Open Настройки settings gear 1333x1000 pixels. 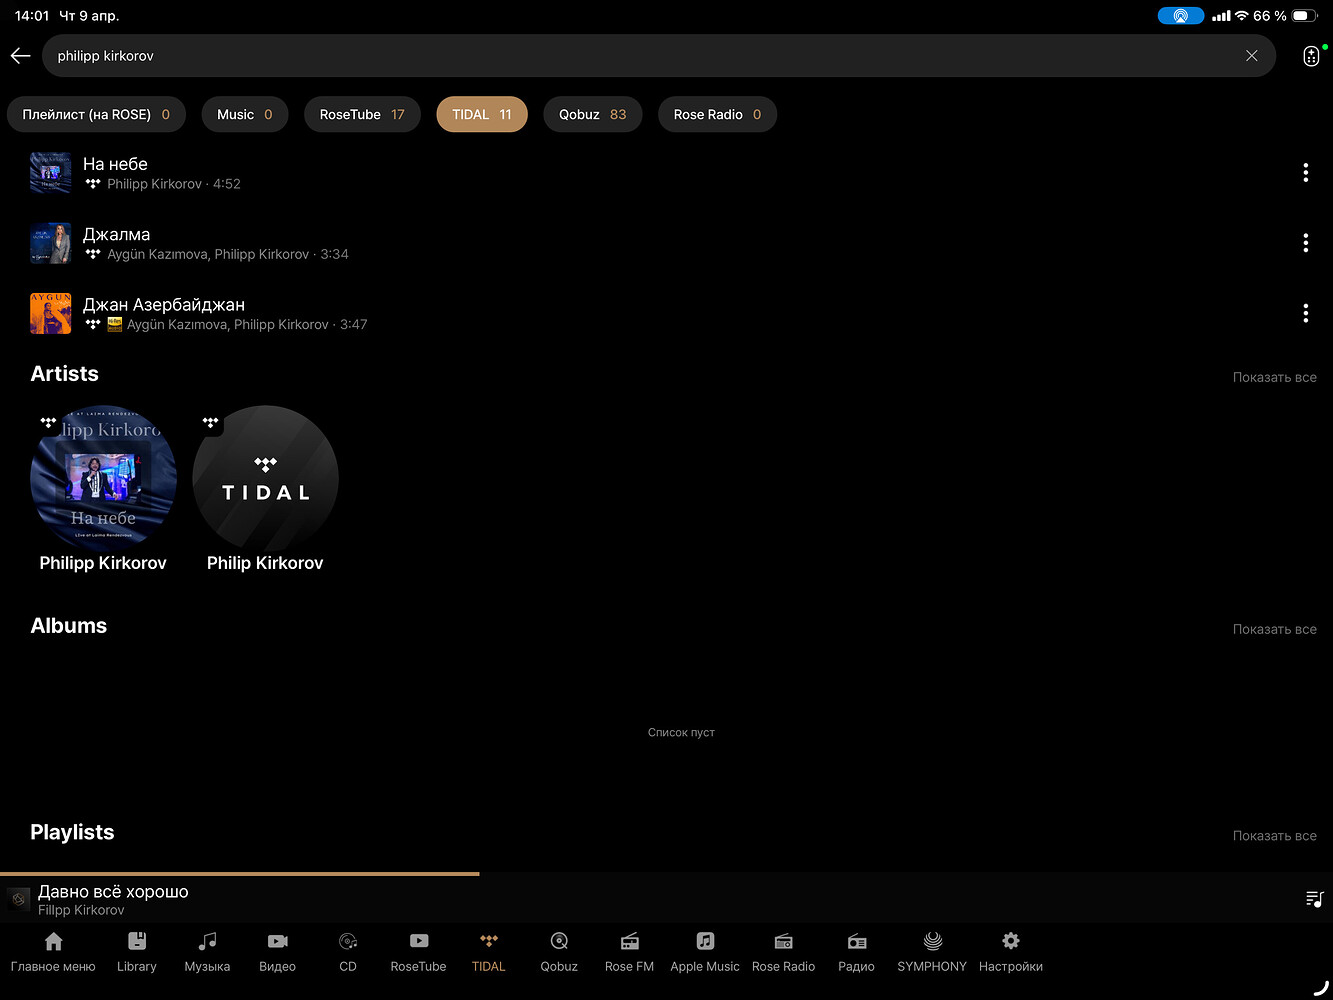(x=1011, y=951)
